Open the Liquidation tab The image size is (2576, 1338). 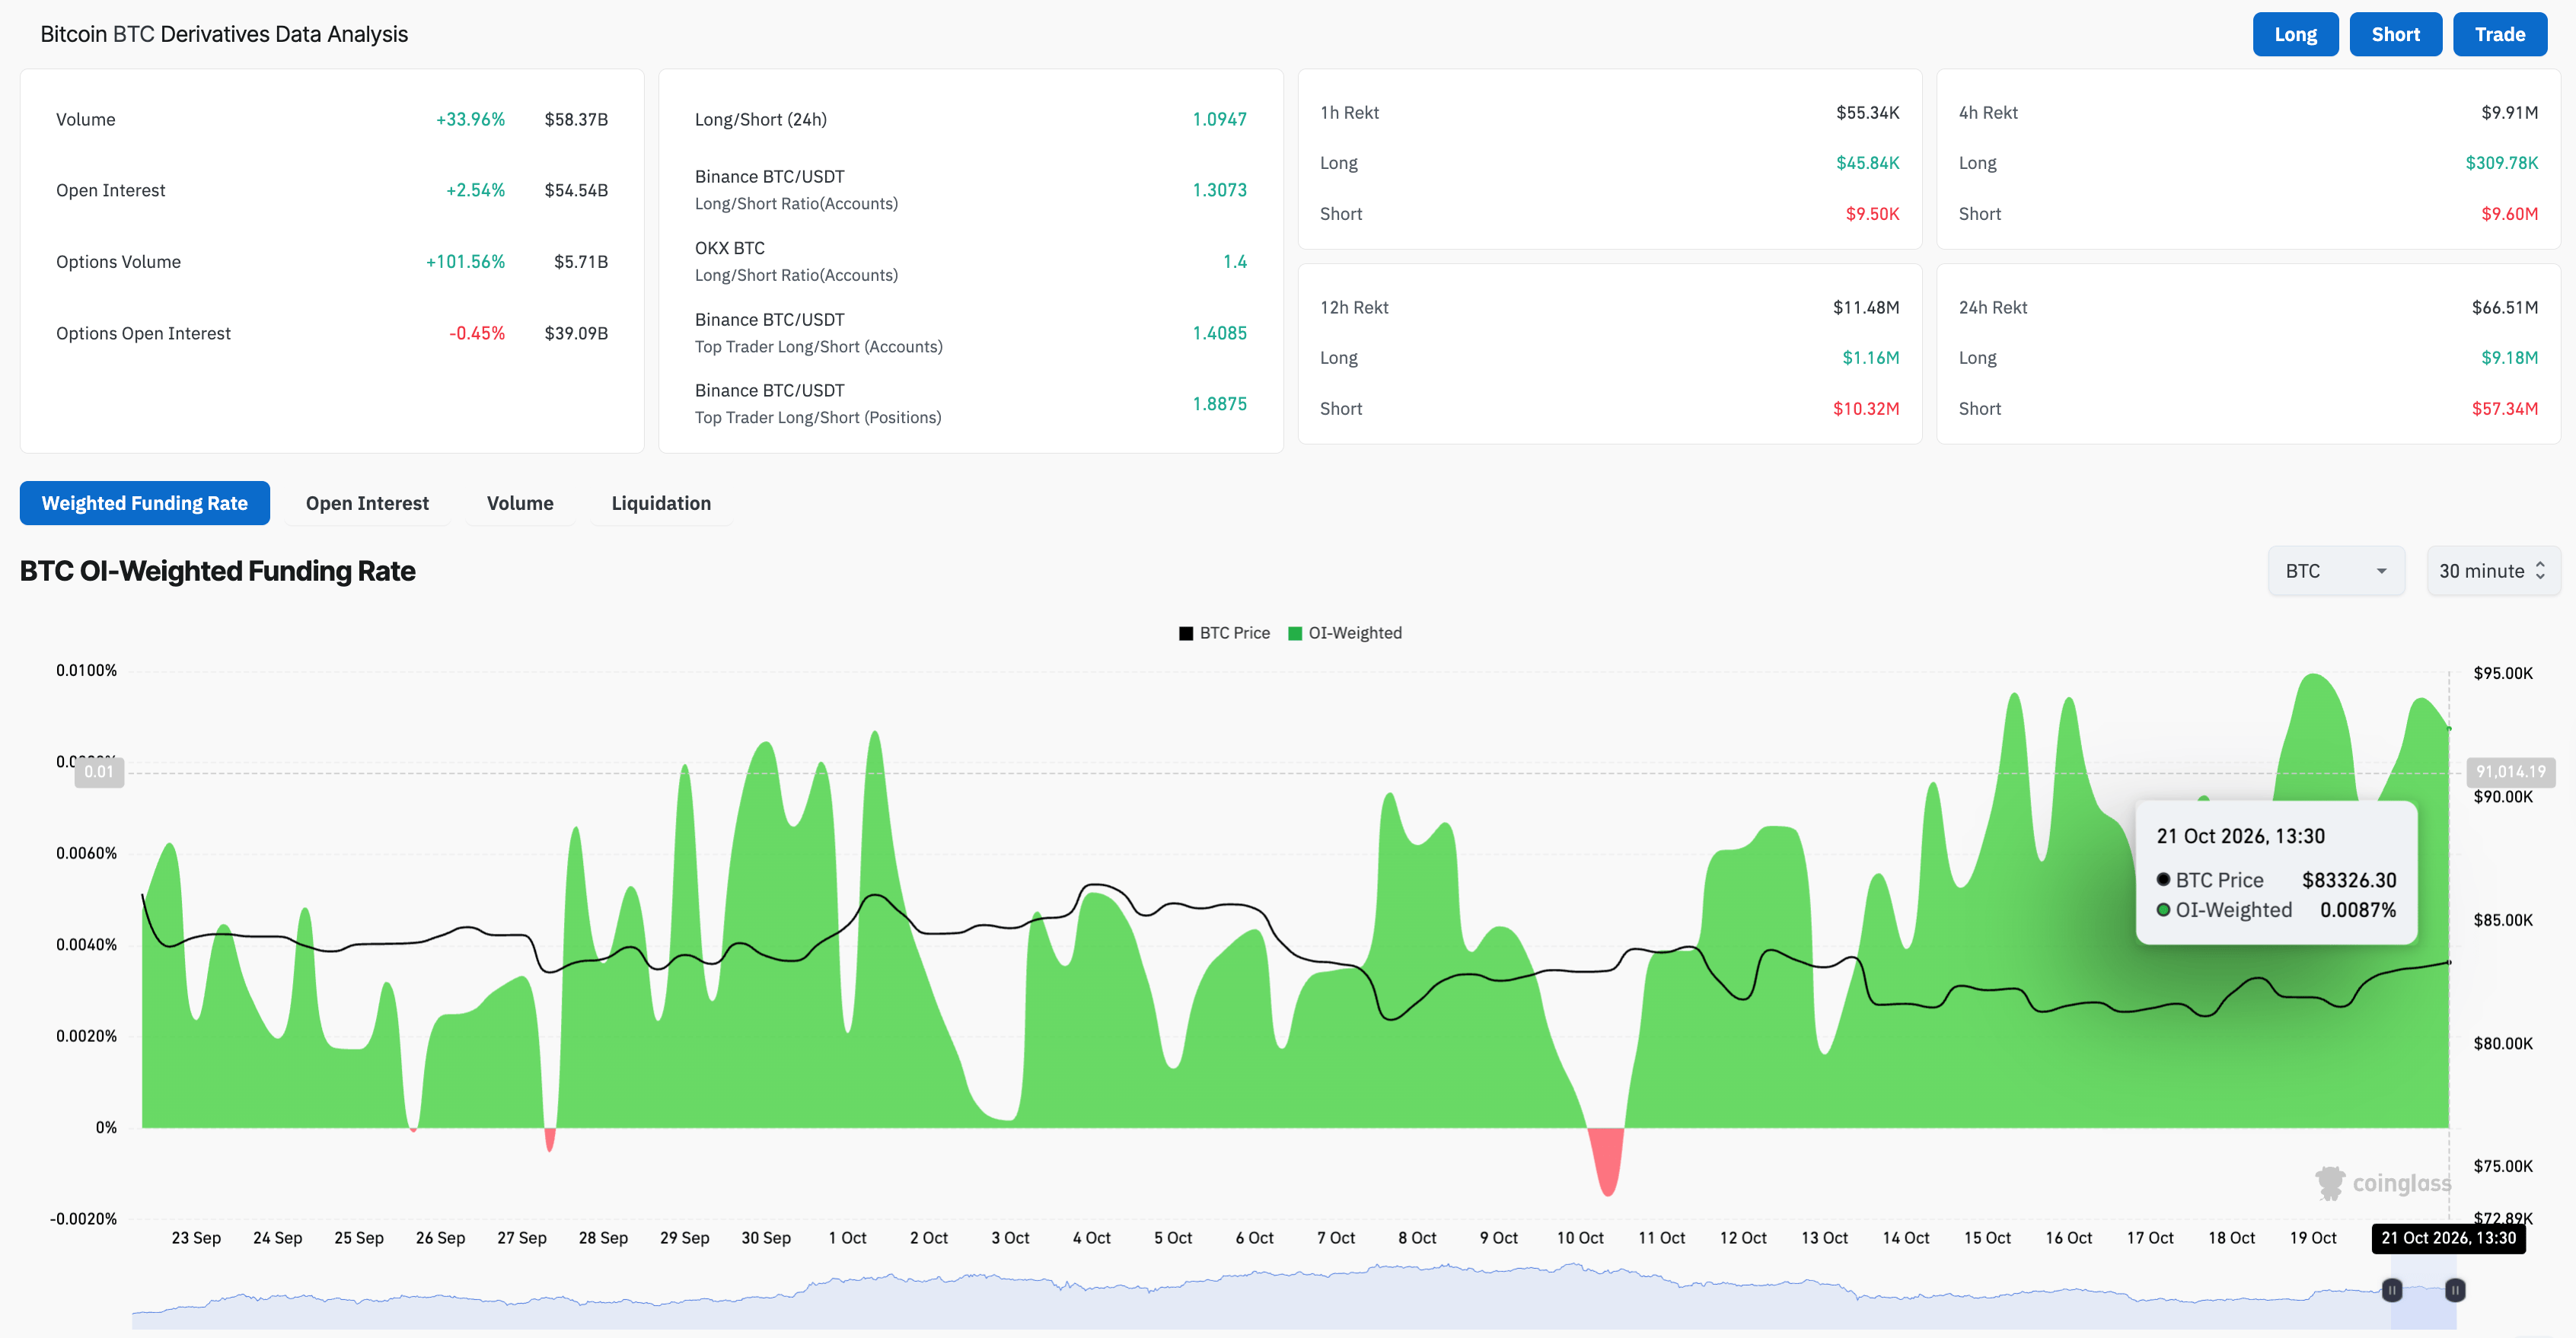(661, 503)
